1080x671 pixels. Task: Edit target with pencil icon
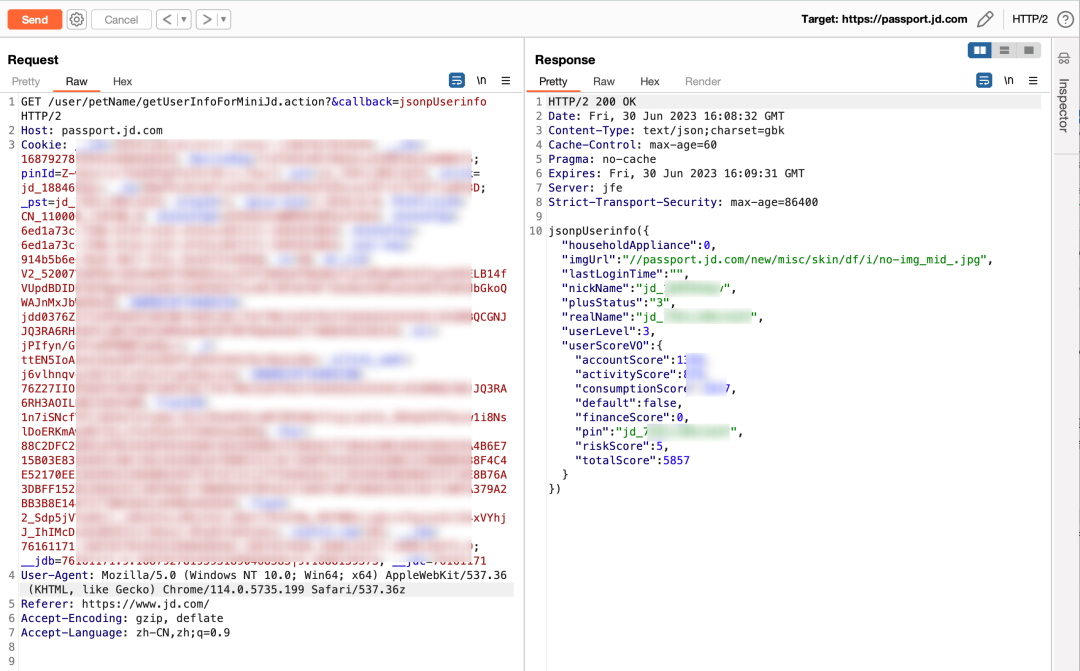point(985,19)
